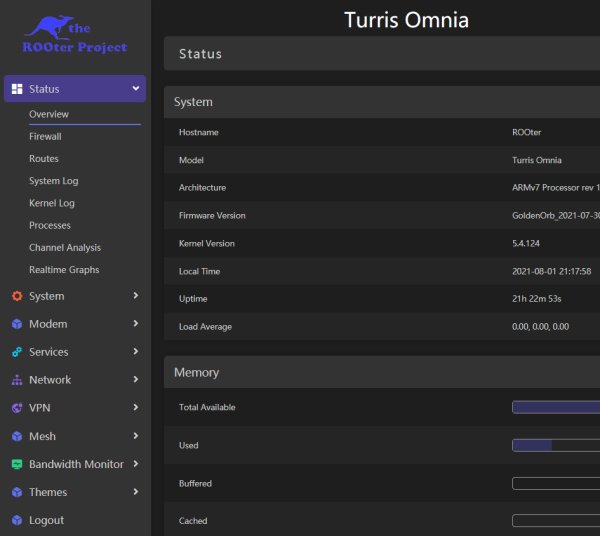Click the Used memory progress bar
600x536 pixels.
556,445
